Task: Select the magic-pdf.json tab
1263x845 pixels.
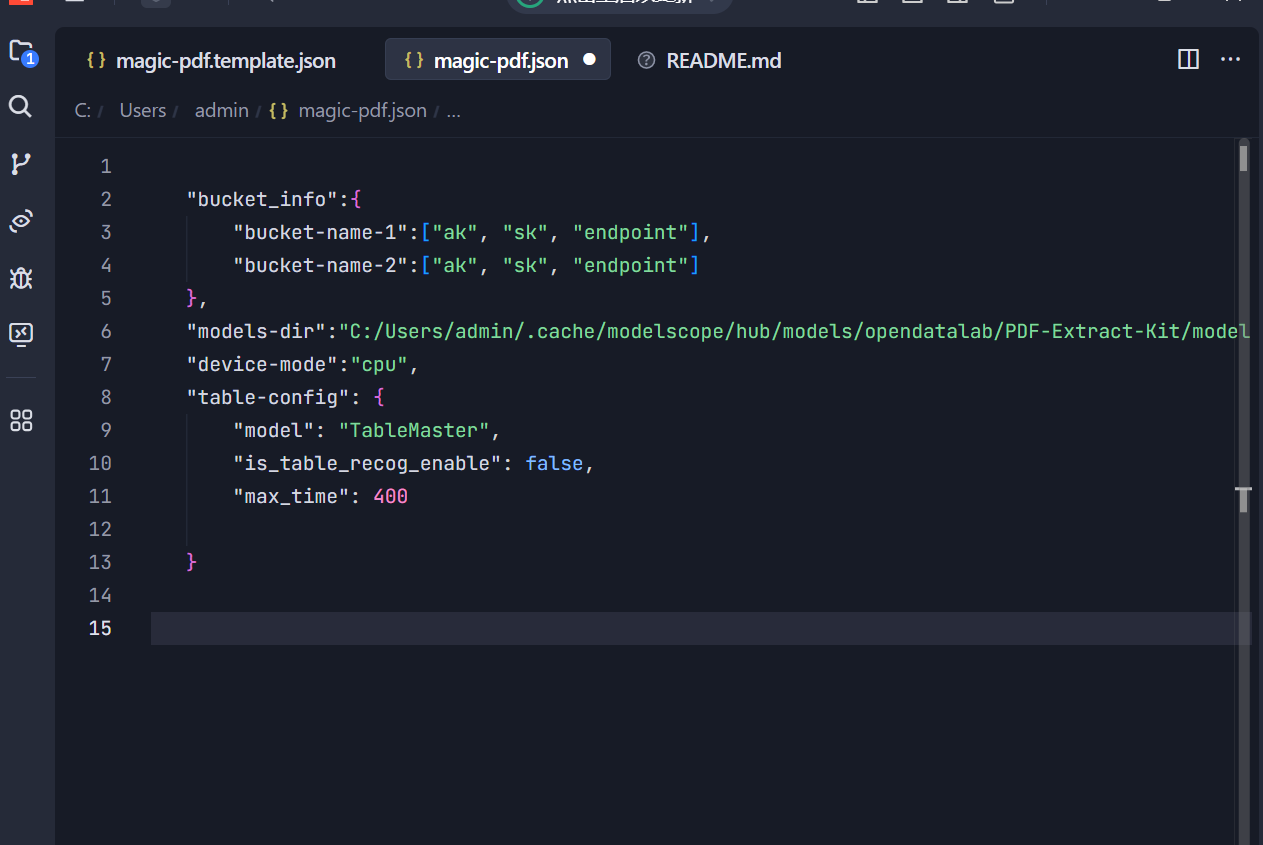Action: point(498,60)
